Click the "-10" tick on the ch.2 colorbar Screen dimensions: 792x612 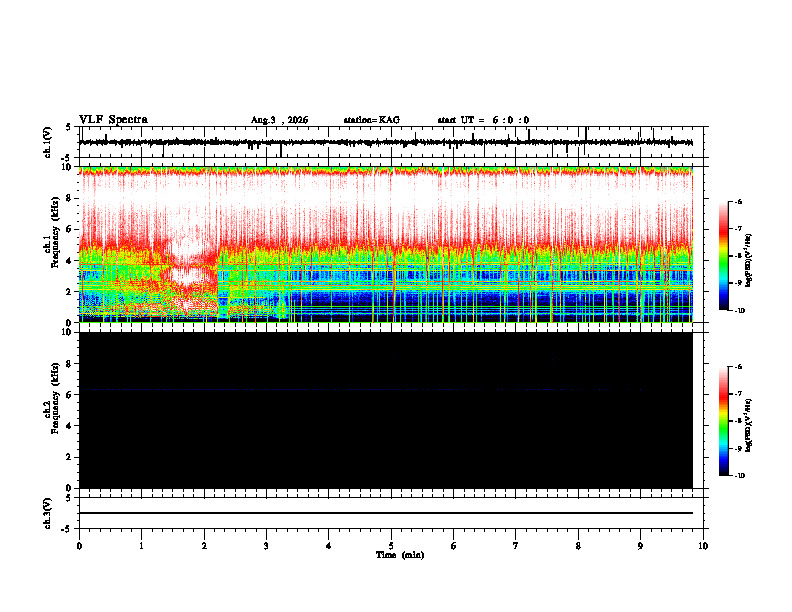coord(739,476)
